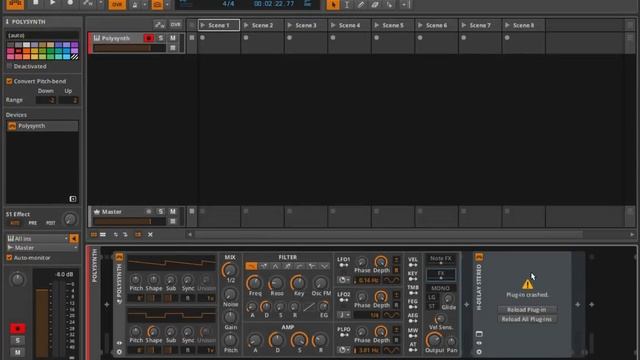Open PLFO sync mode dropdown

[344, 350]
